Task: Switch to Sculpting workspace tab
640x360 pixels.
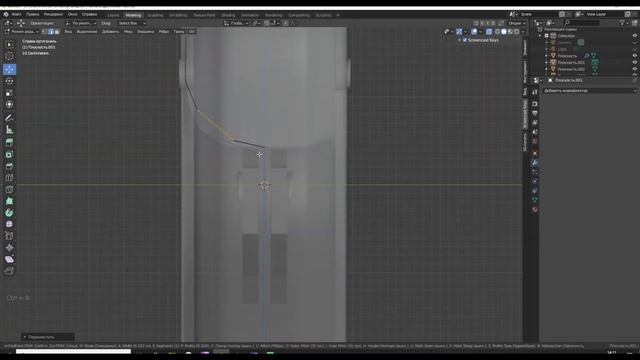Action: coord(155,15)
